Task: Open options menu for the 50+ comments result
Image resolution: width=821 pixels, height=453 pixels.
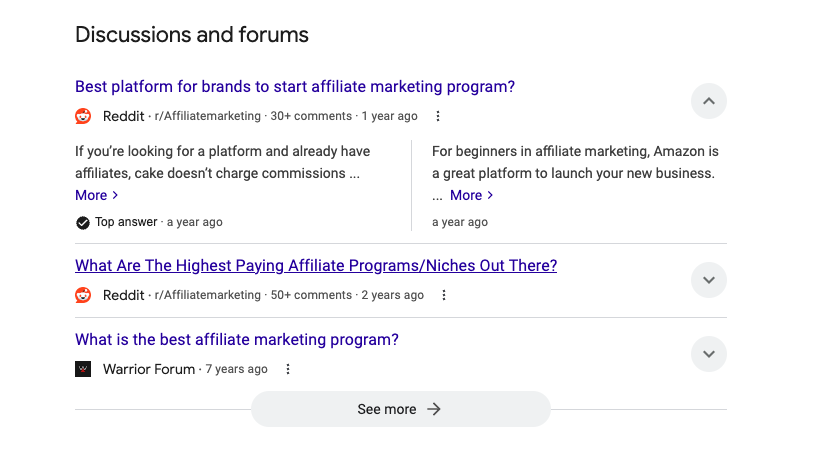Action: point(444,295)
